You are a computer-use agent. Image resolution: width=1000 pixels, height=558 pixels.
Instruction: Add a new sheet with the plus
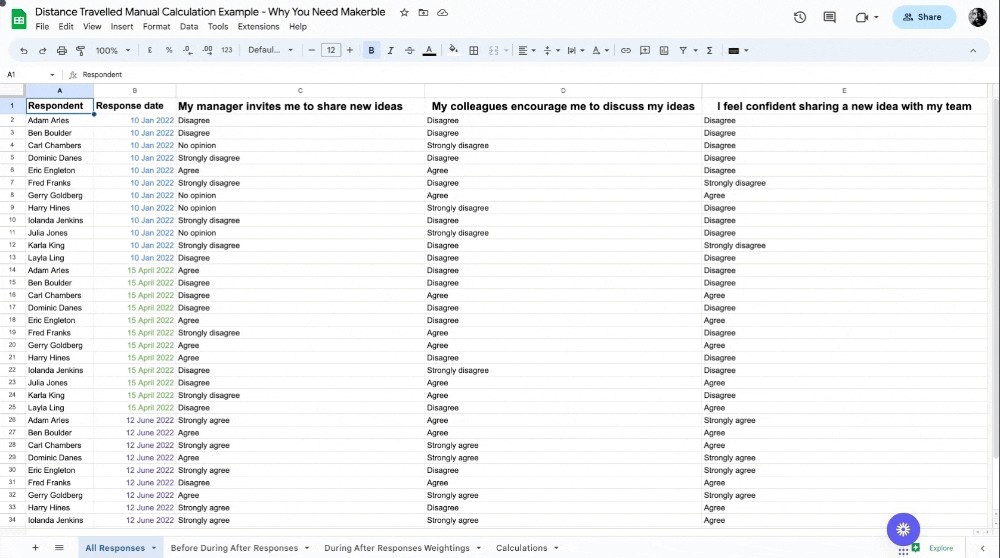point(35,548)
